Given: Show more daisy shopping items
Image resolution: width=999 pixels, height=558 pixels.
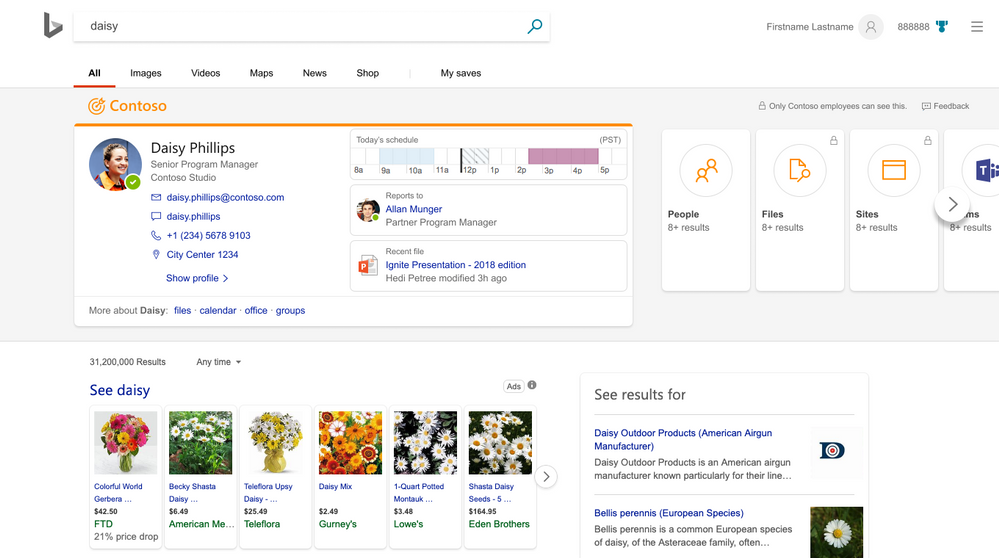Looking at the screenshot, I should (x=546, y=476).
